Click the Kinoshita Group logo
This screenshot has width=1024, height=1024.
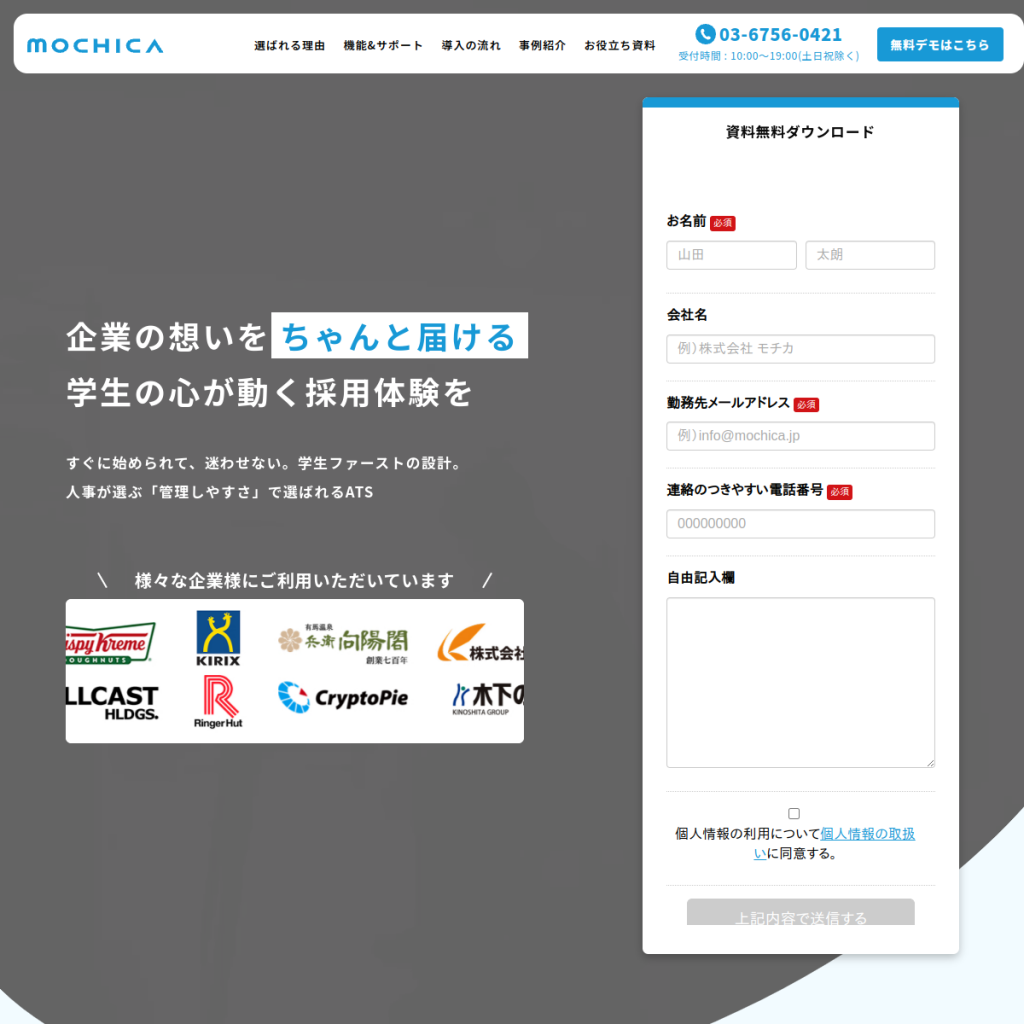(488, 699)
